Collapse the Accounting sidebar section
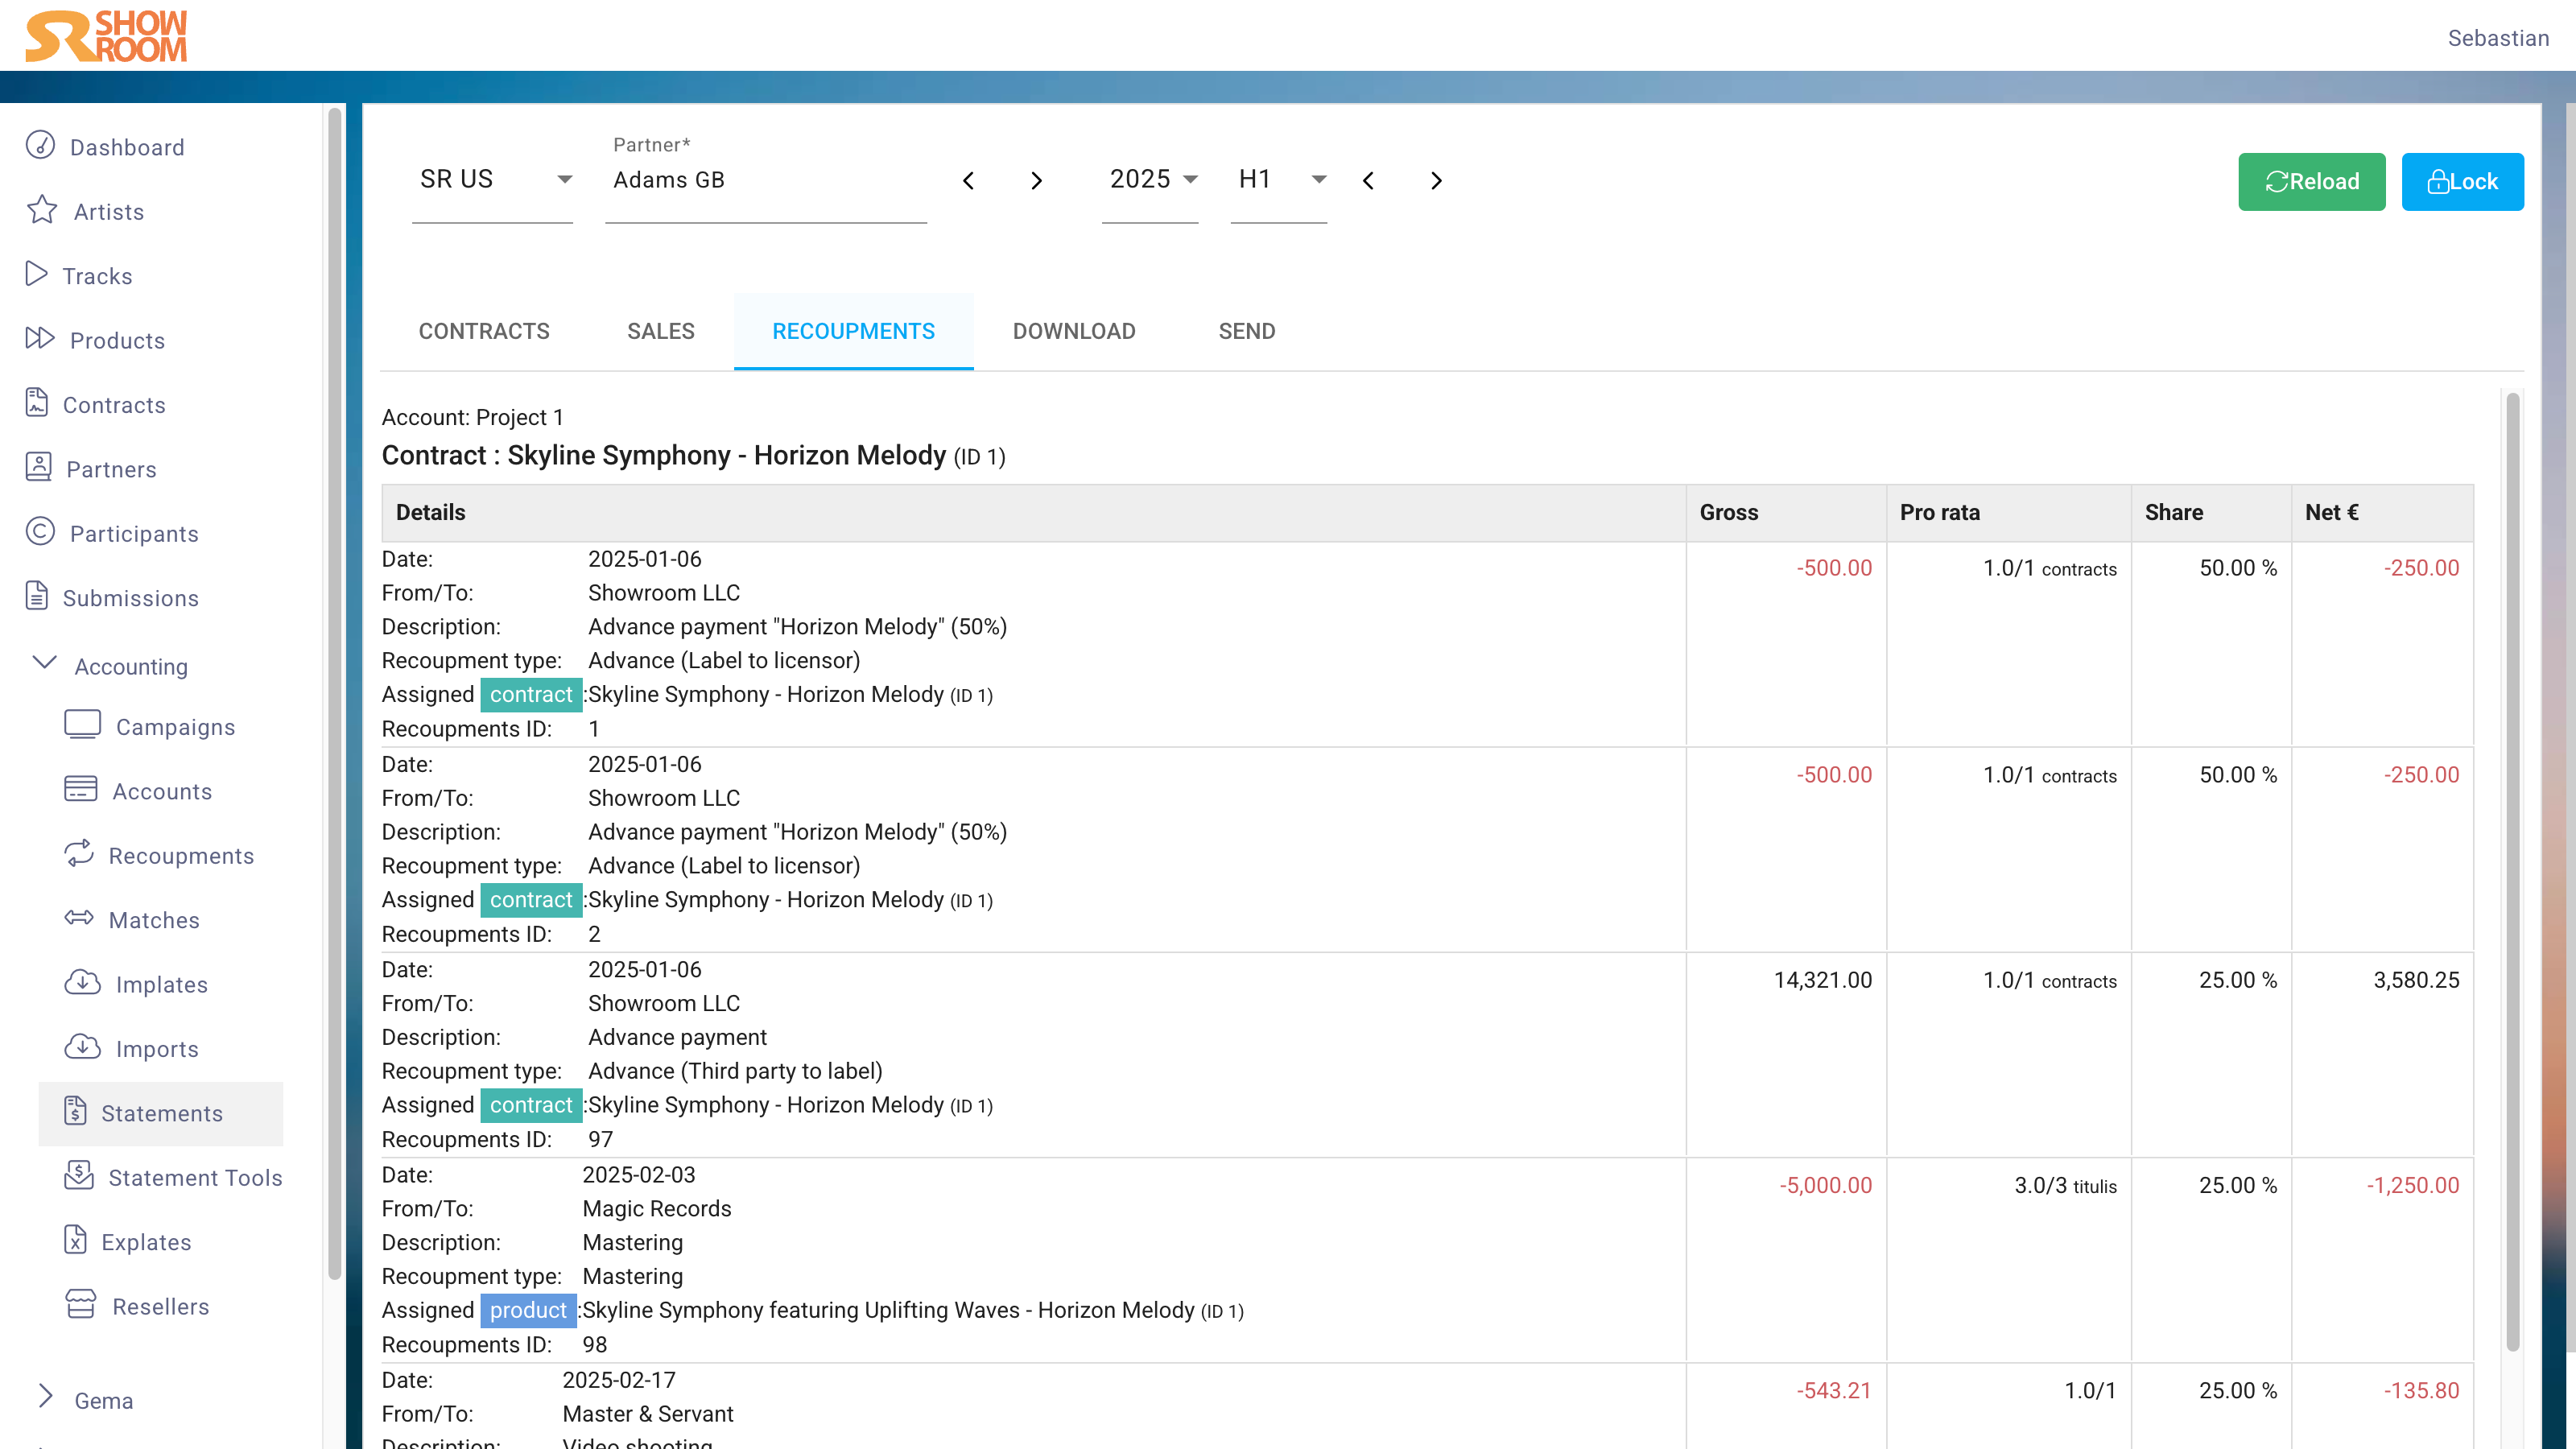The image size is (2576, 1449). [45, 664]
